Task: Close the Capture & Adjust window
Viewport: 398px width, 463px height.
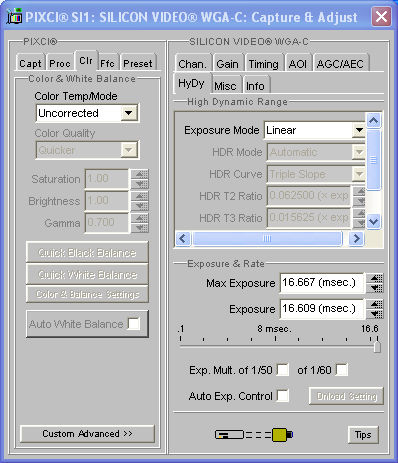Action: click(x=381, y=17)
